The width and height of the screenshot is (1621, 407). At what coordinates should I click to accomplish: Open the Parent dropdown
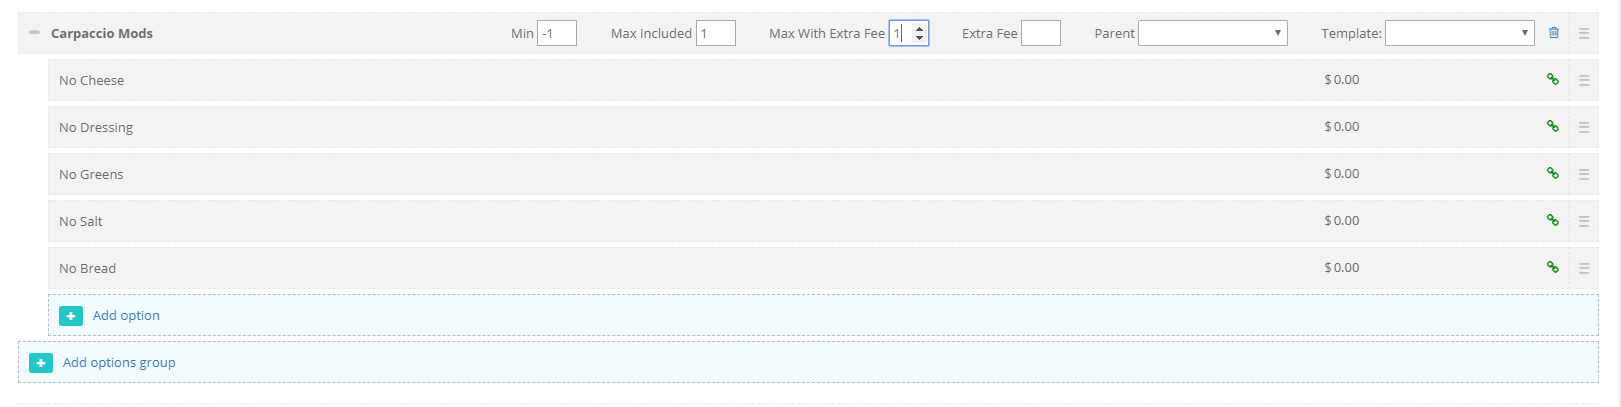[x=1212, y=33]
